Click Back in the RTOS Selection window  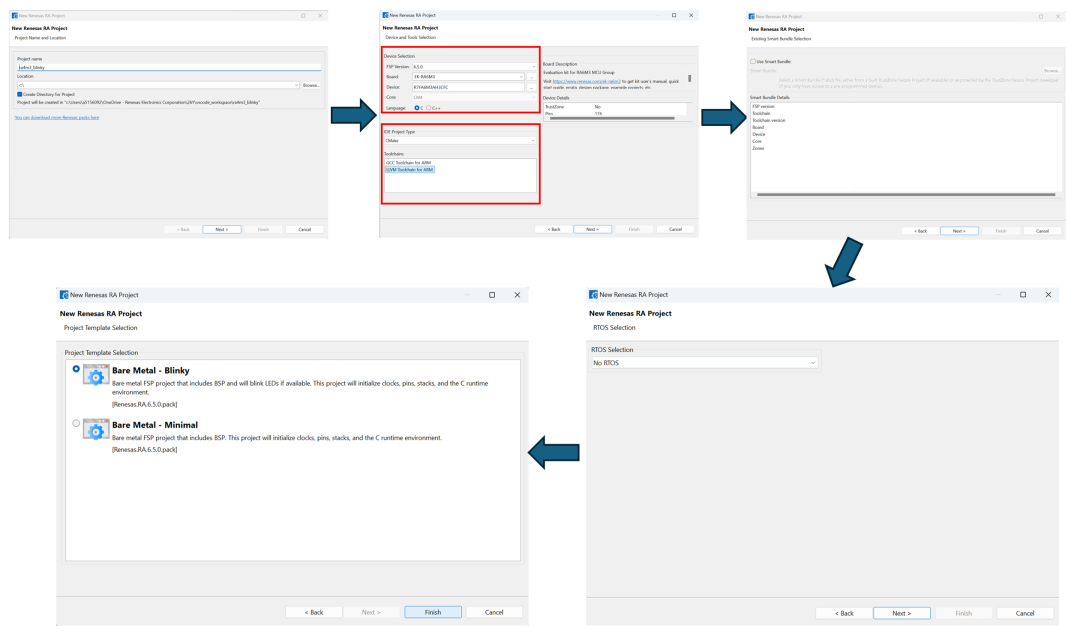(x=844, y=613)
